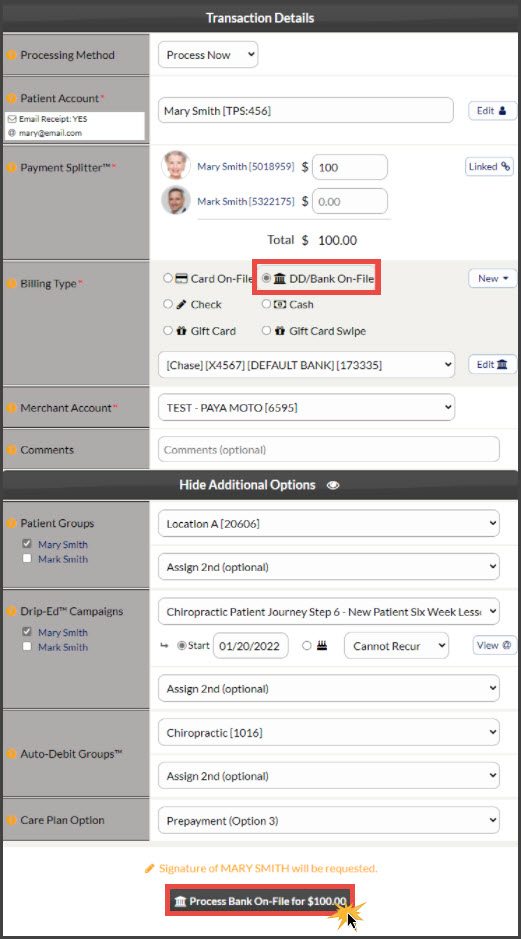Select the Card On-File billing type
The width and height of the screenshot is (521, 939).
[x=168, y=278]
